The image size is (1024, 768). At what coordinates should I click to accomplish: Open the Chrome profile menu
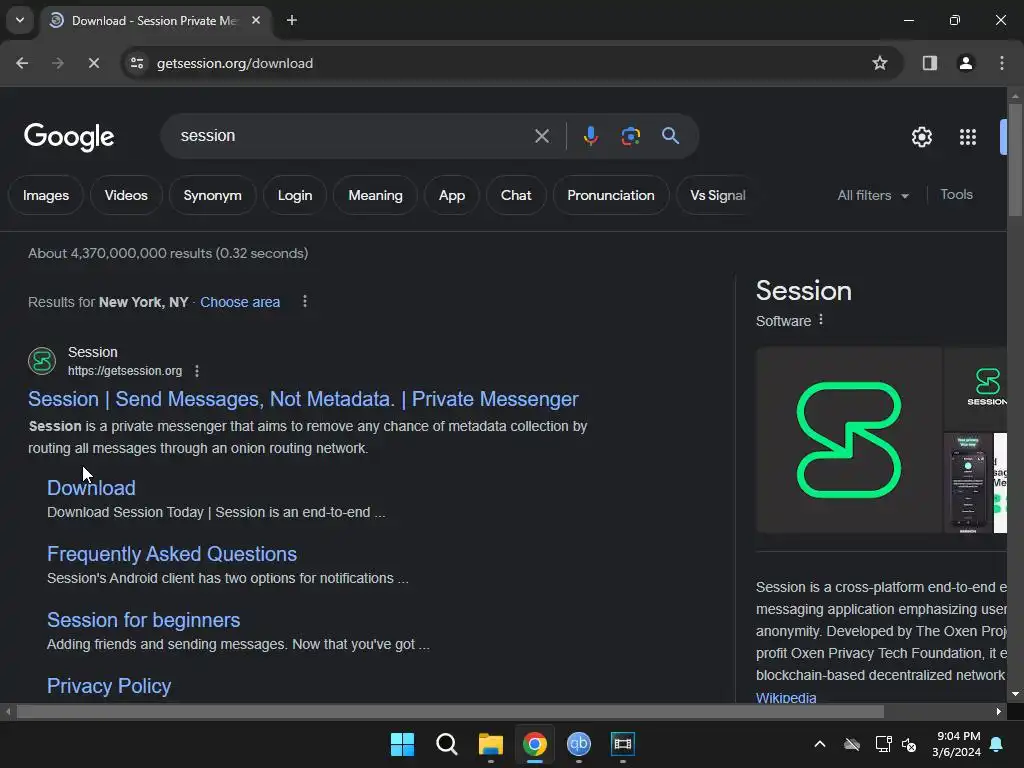965,63
